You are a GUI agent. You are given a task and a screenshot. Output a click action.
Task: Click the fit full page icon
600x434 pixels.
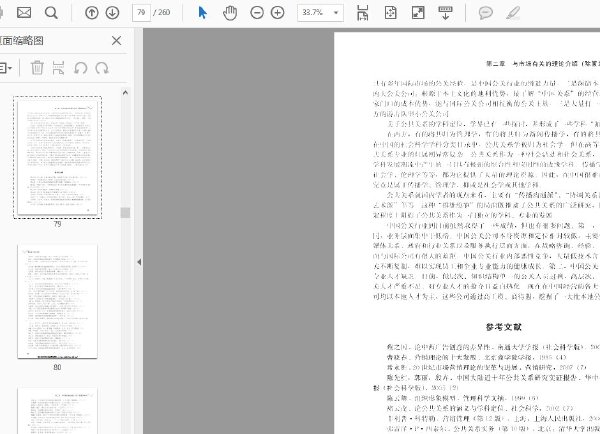tap(390, 13)
